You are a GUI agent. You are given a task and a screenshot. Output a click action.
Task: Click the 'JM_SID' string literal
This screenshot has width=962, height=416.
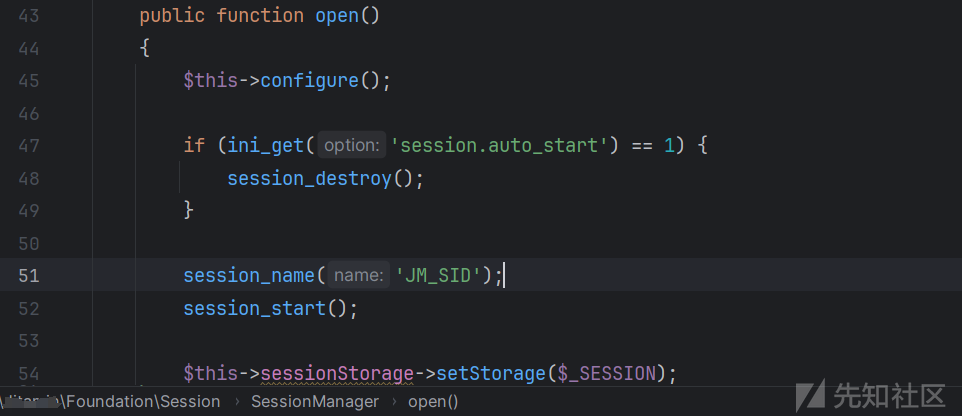pos(438,275)
